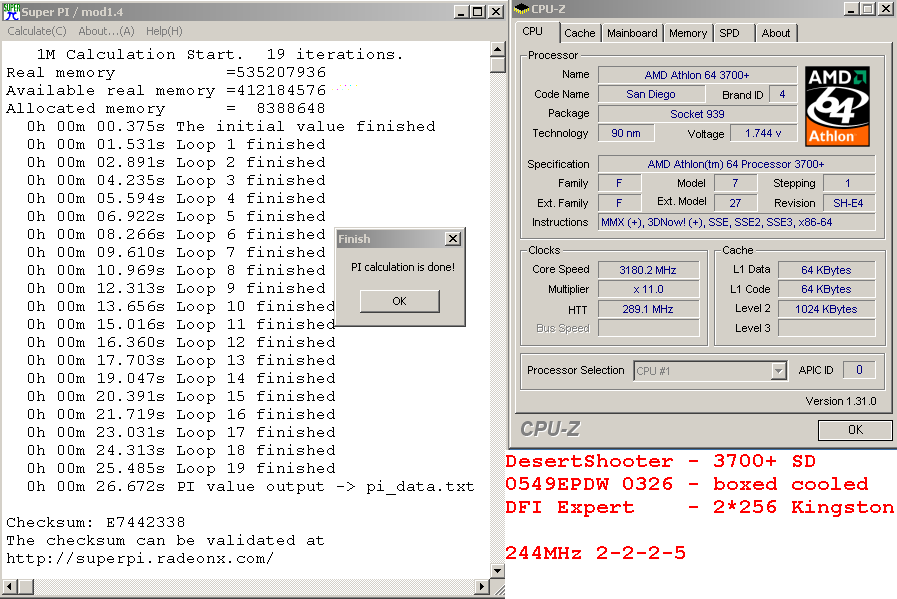Click the Version 1.31.0 label
The image size is (897, 599).
click(841, 401)
